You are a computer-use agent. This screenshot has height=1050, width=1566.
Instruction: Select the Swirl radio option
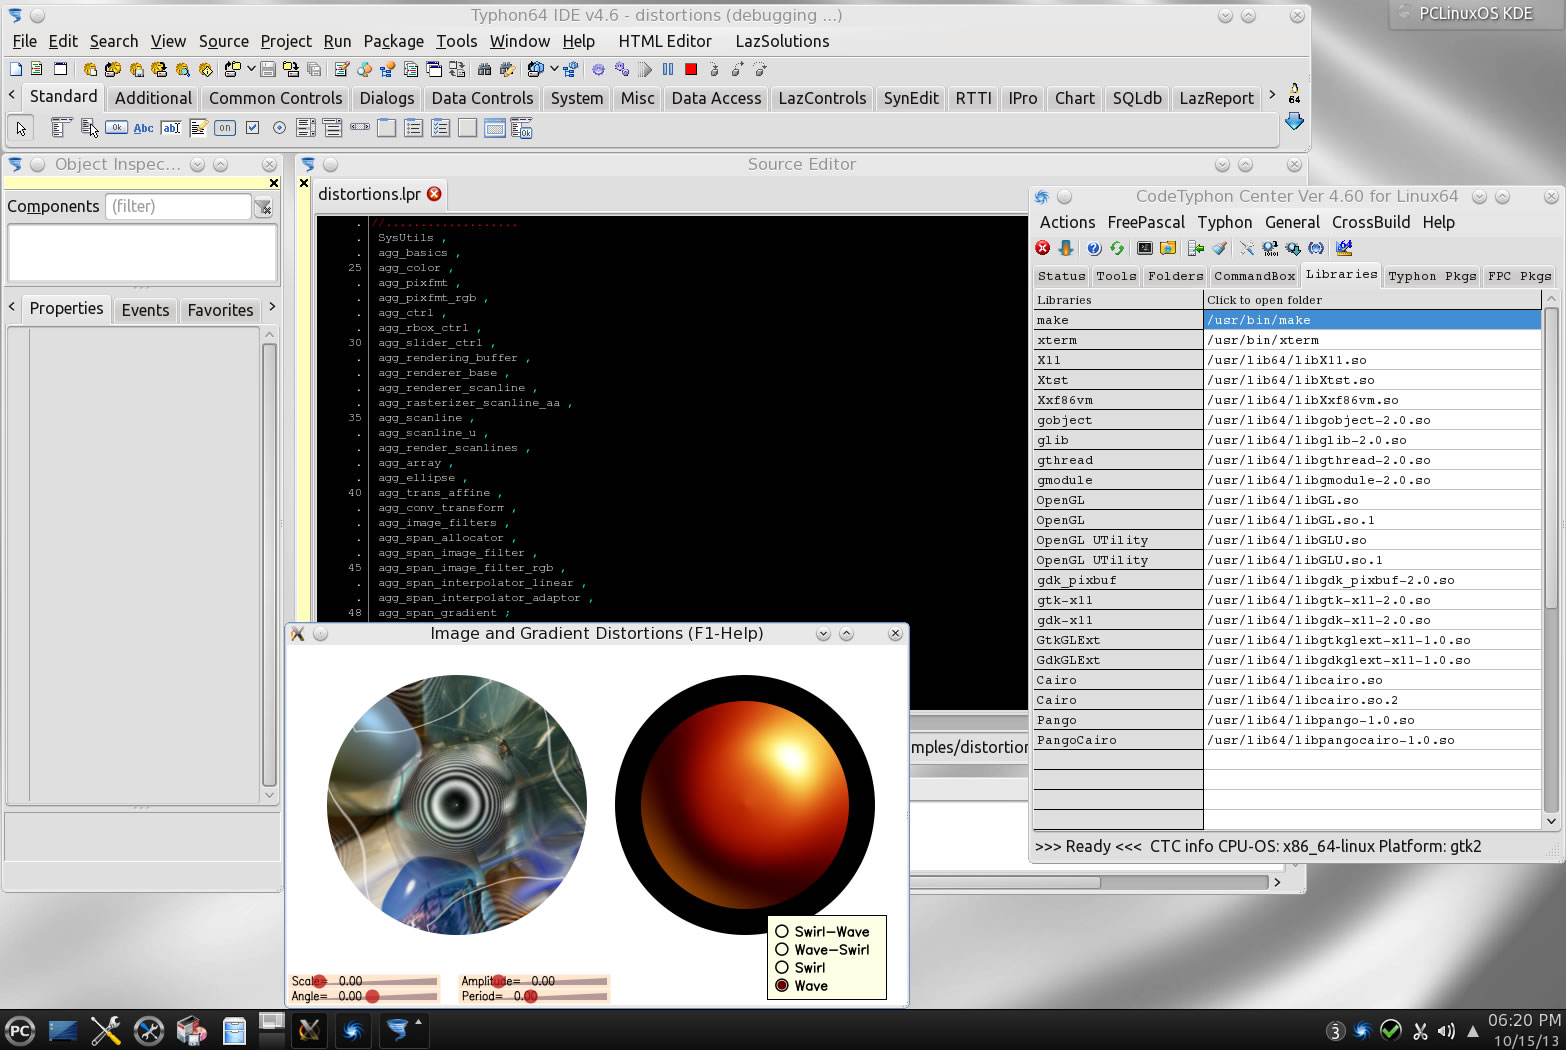click(x=782, y=967)
